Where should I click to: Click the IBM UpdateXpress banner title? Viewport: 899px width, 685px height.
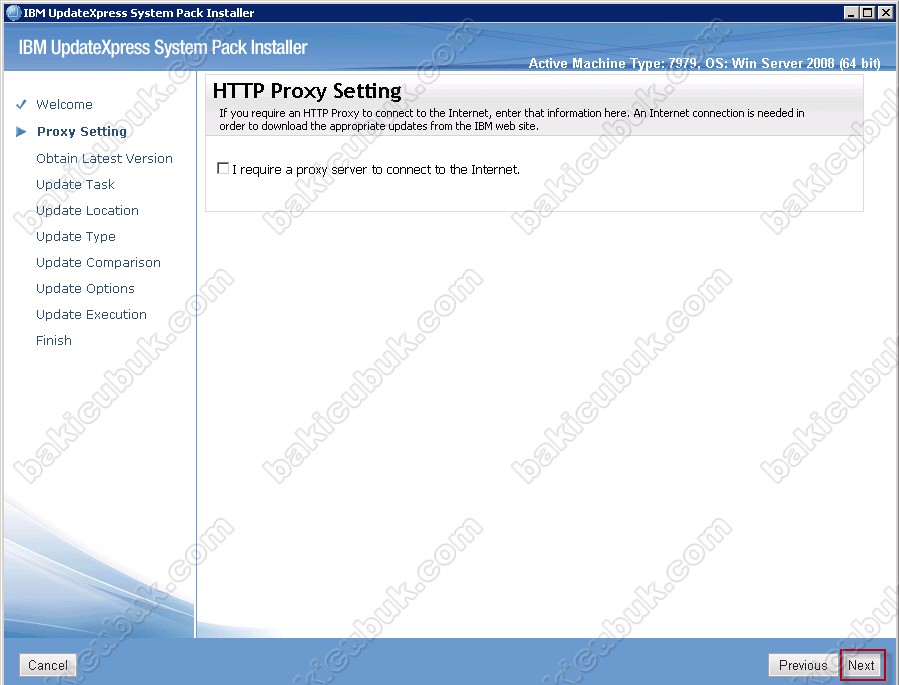pos(163,47)
